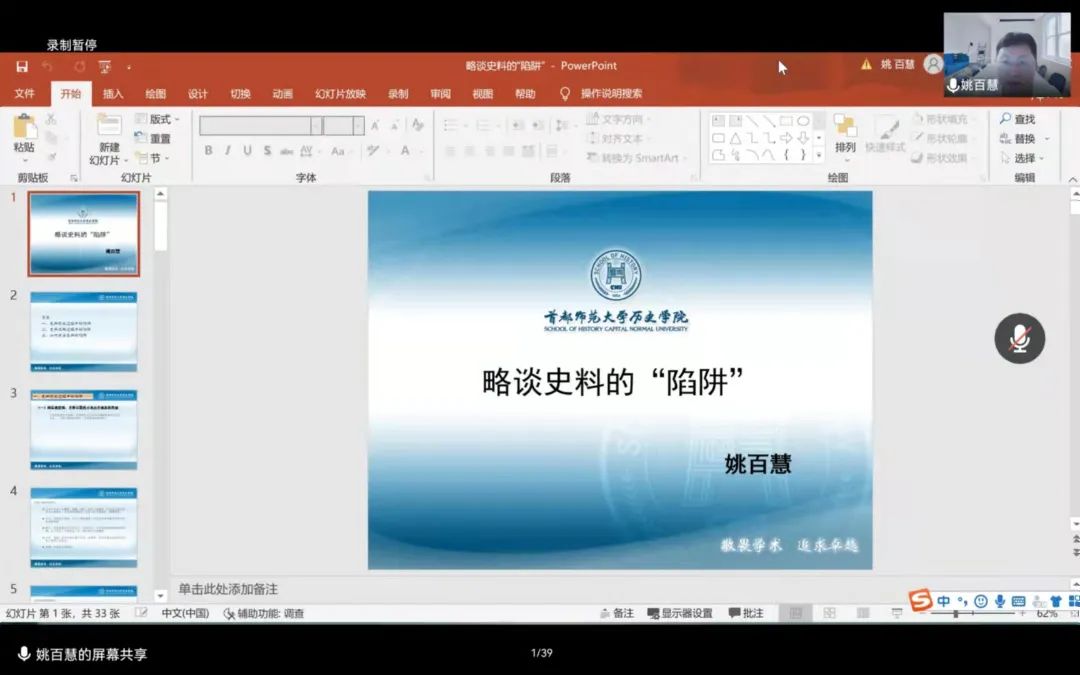Click the New Slide icon
This screenshot has height=675, width=1080.
(108, 126)
